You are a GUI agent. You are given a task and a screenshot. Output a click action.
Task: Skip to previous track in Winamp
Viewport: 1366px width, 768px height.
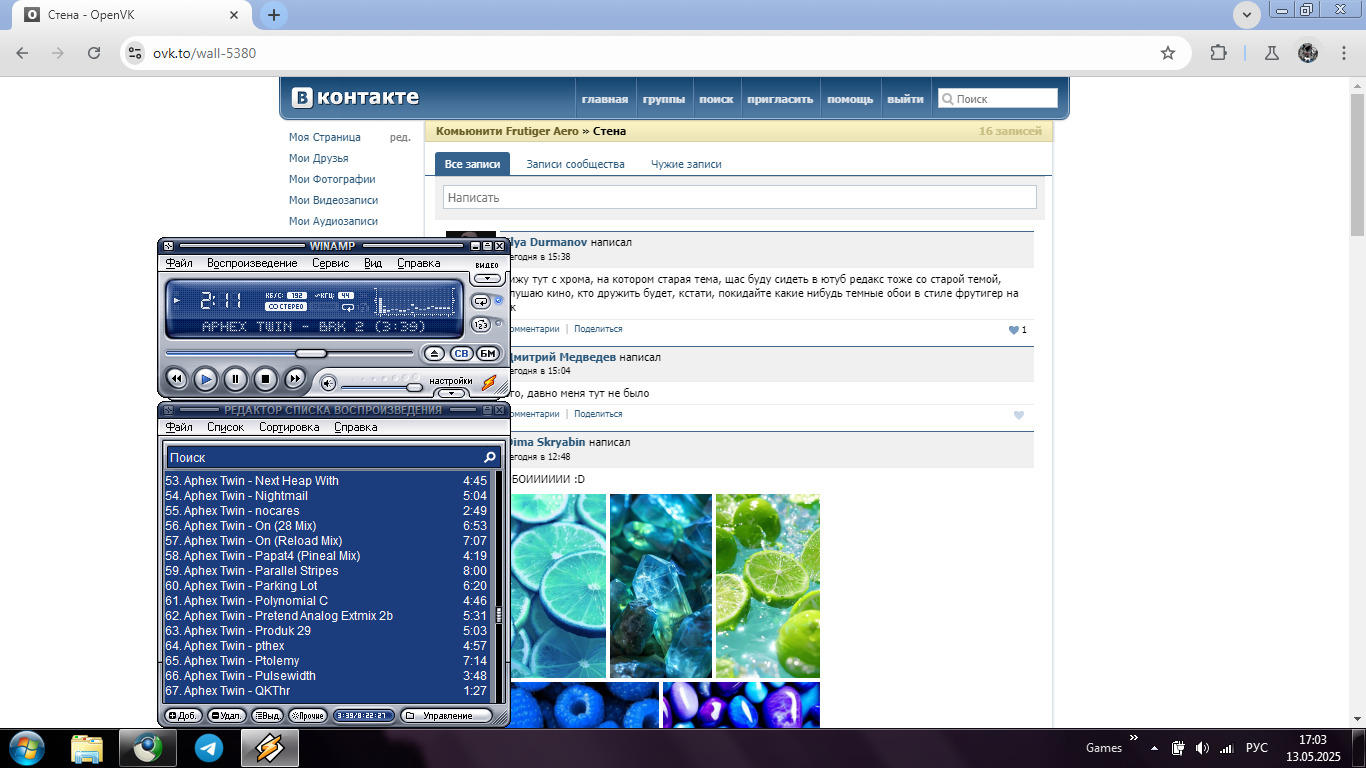pos(176,379)
